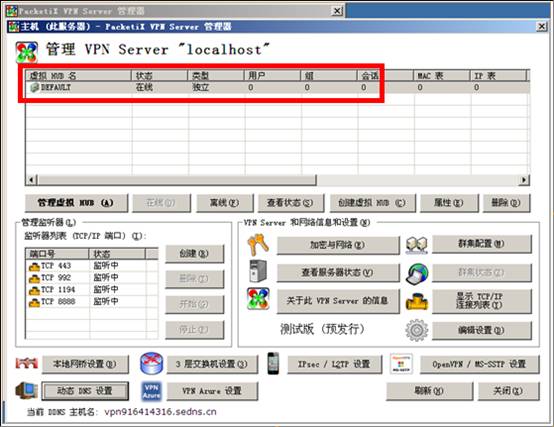
Task: Open hub 属性 button
Action: [449, 203]
